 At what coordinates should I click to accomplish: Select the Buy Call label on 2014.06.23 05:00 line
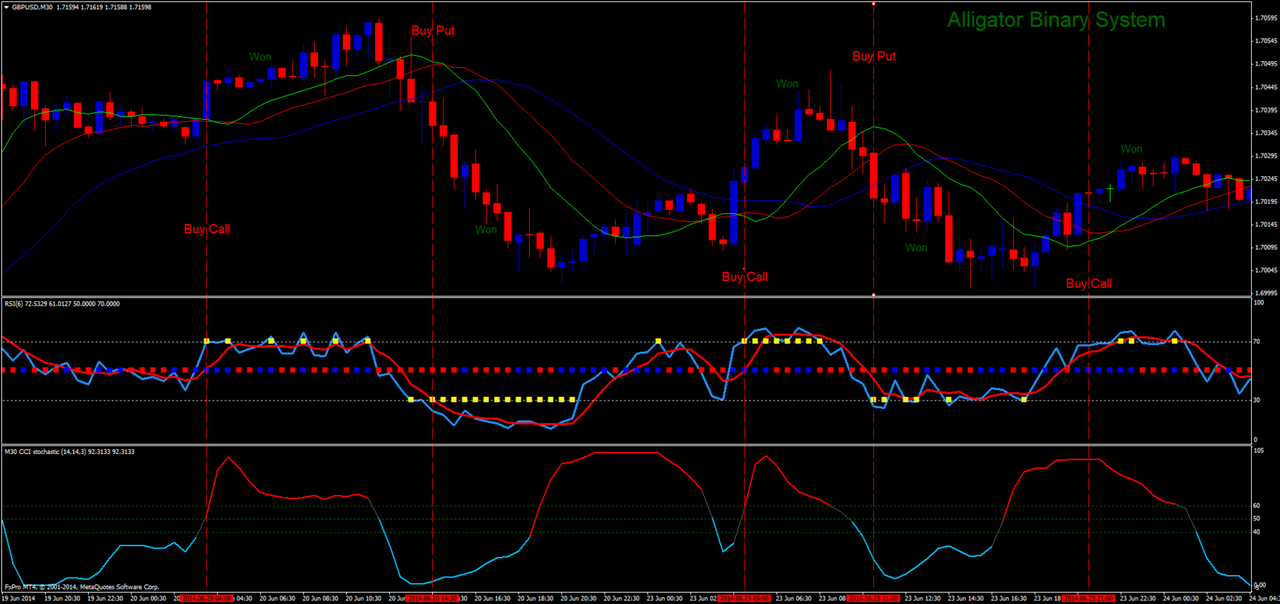[x=745, y=277]
